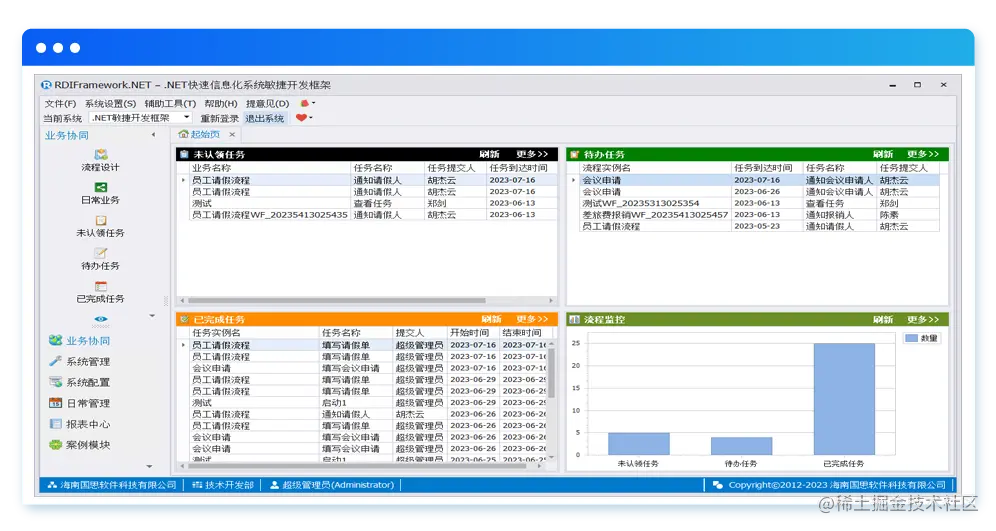The image size is (996, 531).
Task: Open 已完成任务 in the left sidebar
Action: click(x=100, y=292)
